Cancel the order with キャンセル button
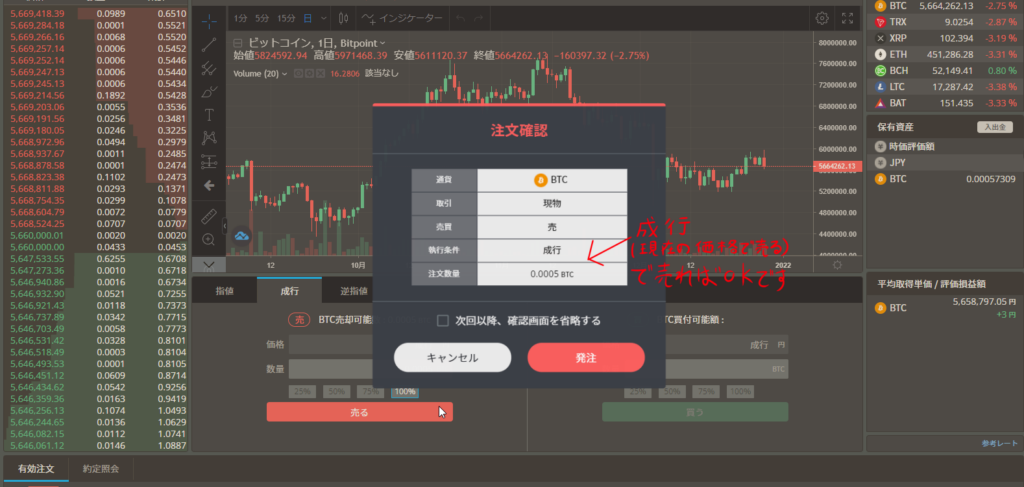This screenshot has height=487, width=1024. pyautogui.click(x=452, y=358)
